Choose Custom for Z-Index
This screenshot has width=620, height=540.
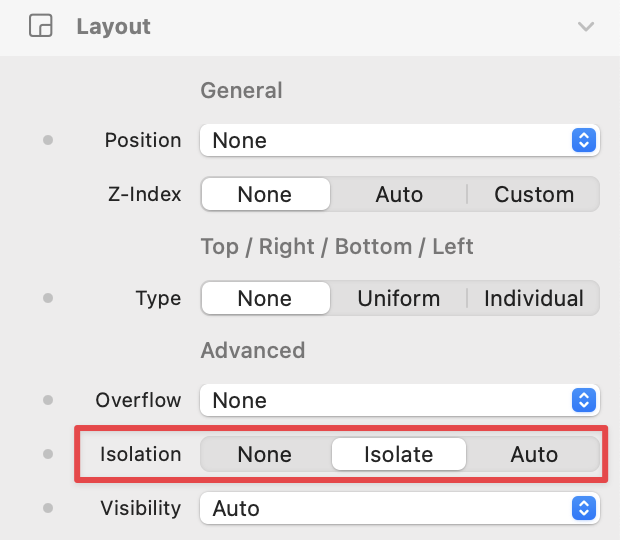coord(534,195)
